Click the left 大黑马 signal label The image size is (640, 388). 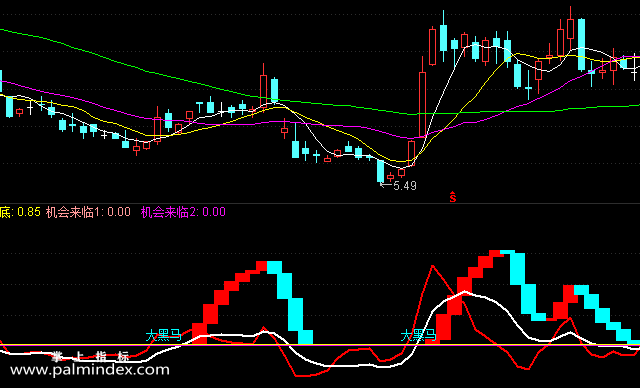tap(163, 336)
